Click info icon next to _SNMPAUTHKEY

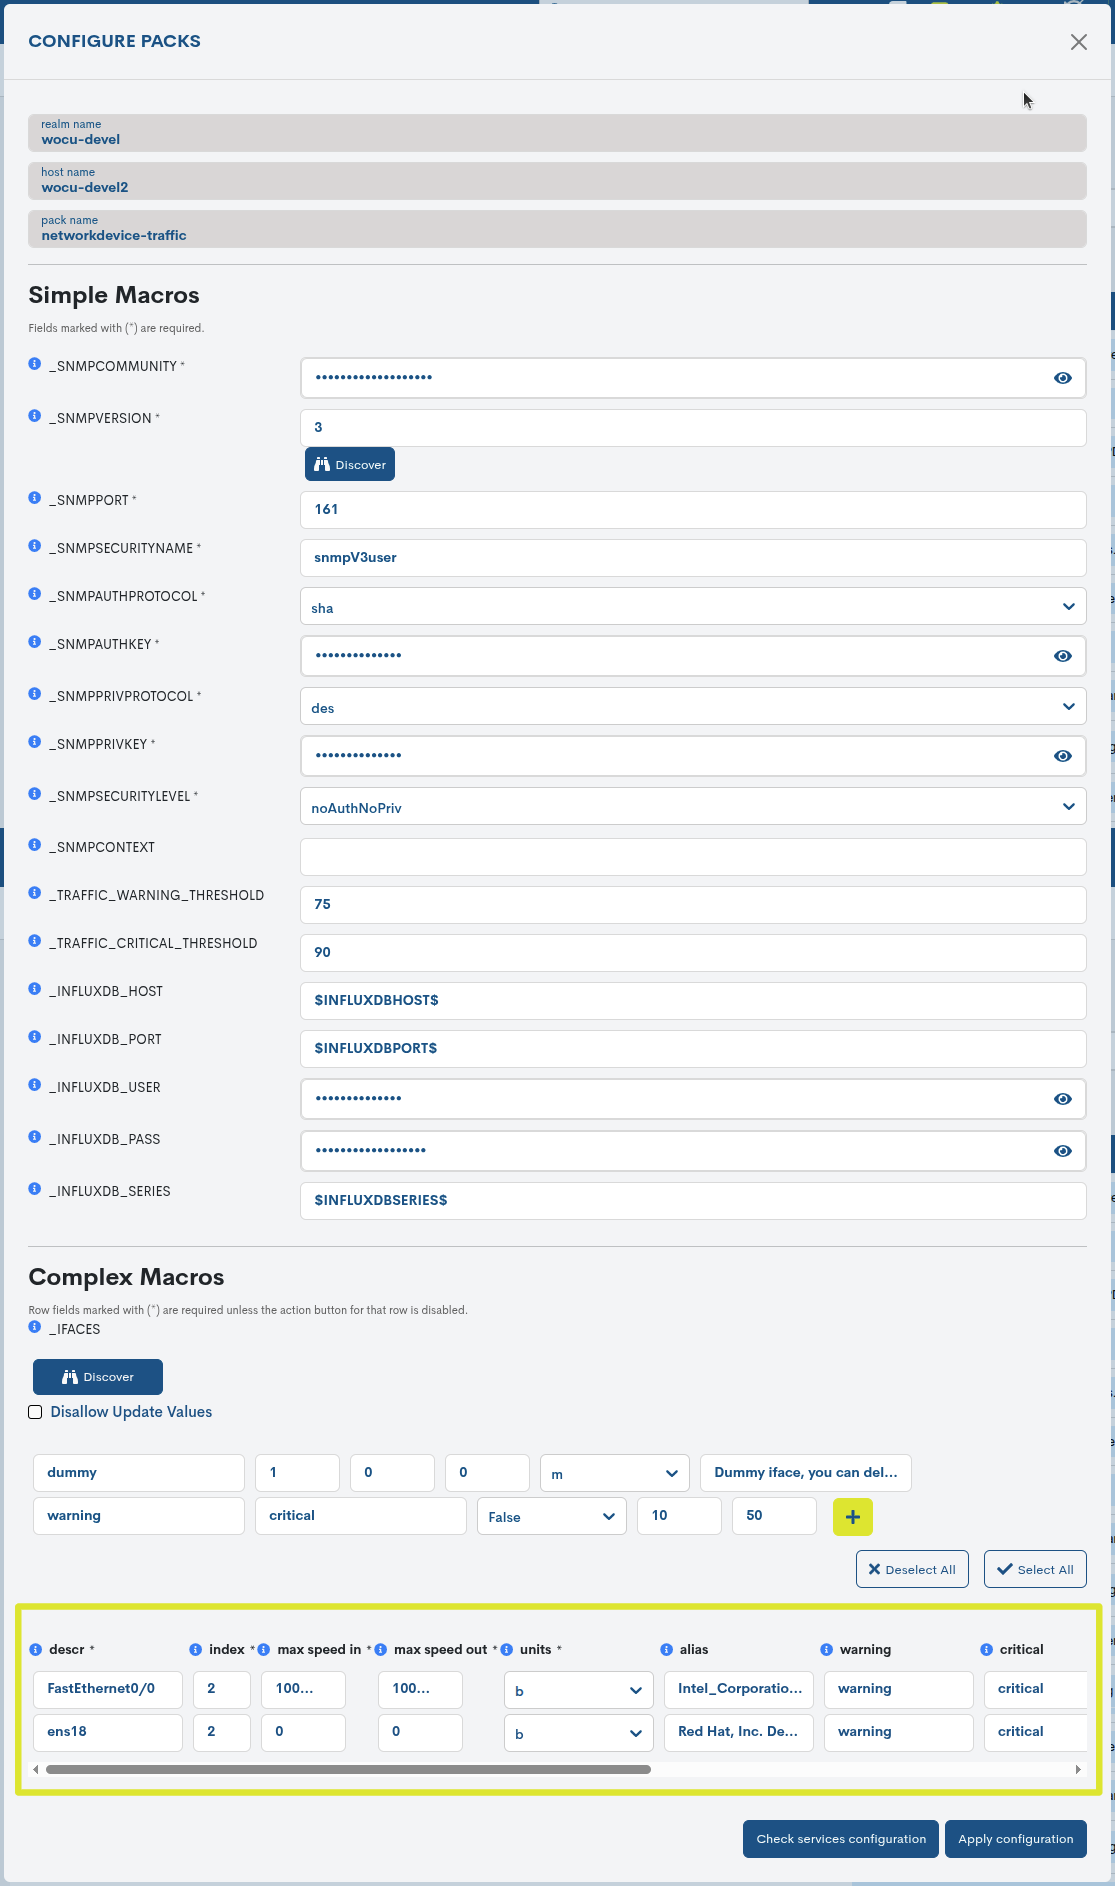[35, 642]
